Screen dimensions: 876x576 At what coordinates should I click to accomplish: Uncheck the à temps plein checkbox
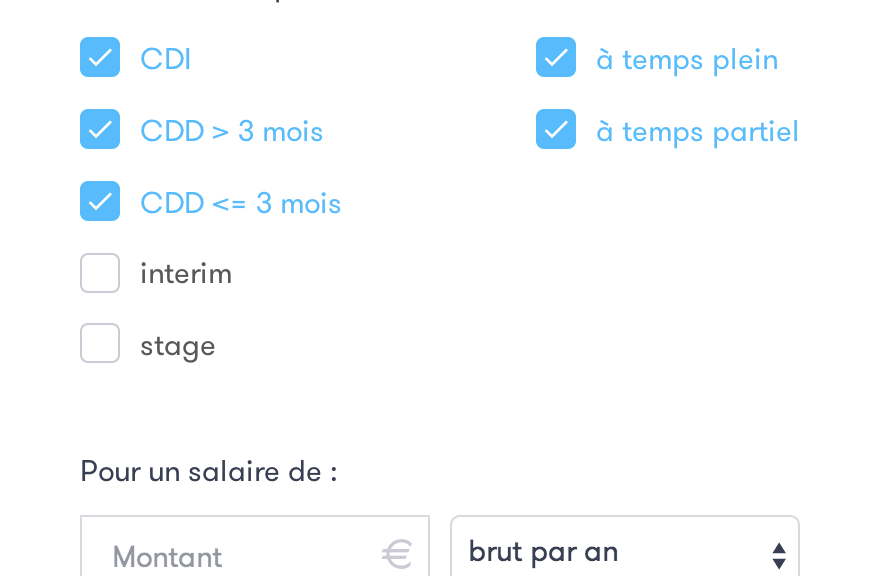pyautogui.click(x=556, y=58)
